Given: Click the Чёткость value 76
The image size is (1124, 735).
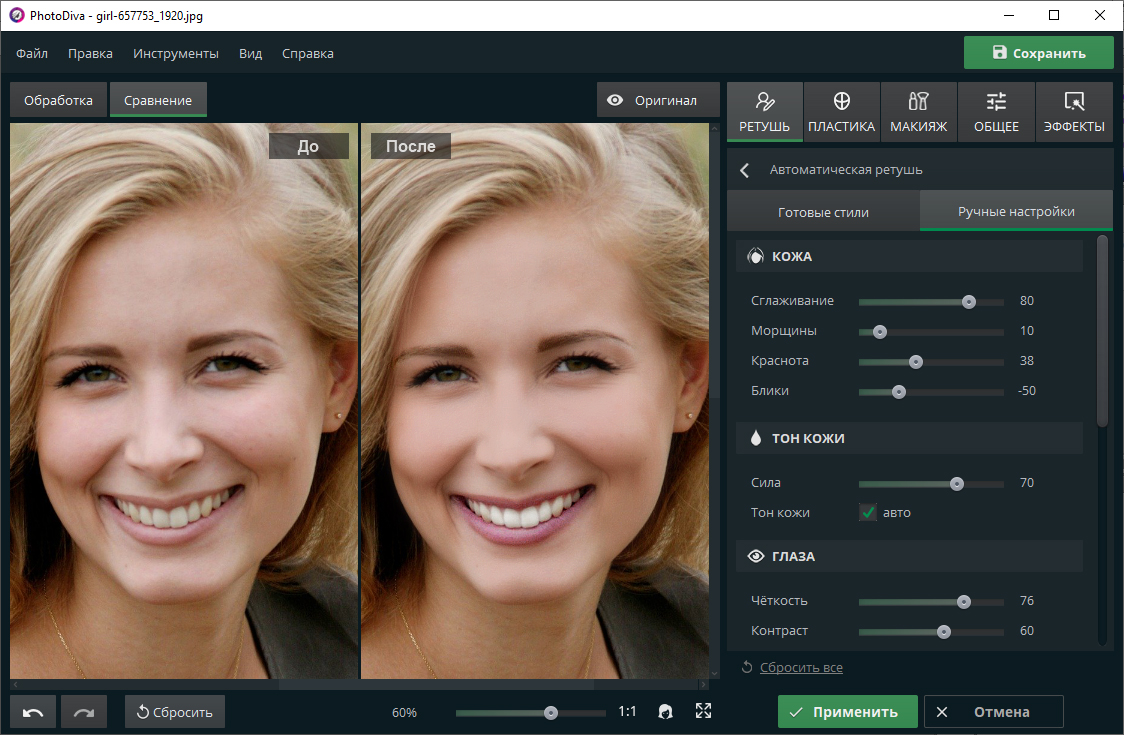Looking at the screenshot, I should pos(1027,600).
